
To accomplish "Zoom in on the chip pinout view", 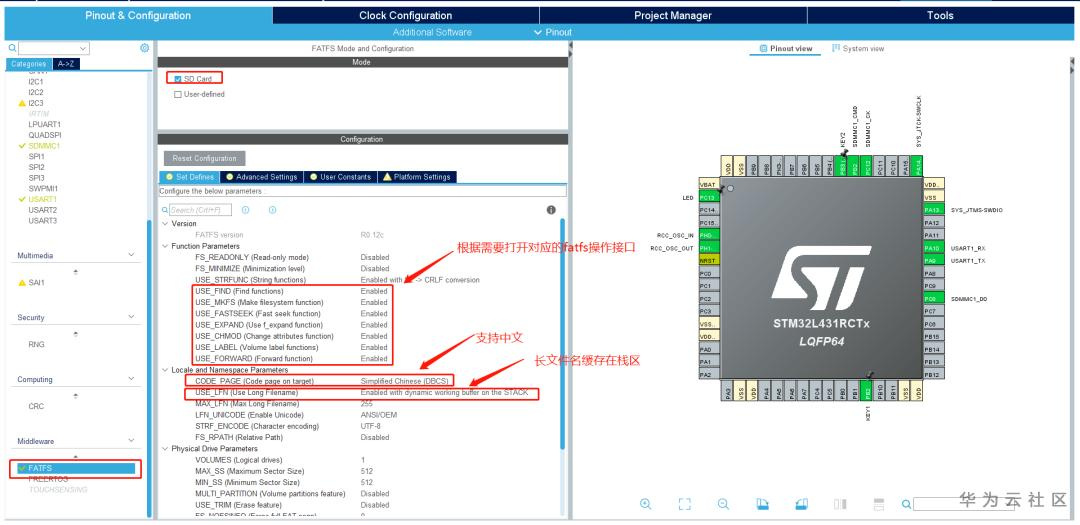I will (645, 504).
